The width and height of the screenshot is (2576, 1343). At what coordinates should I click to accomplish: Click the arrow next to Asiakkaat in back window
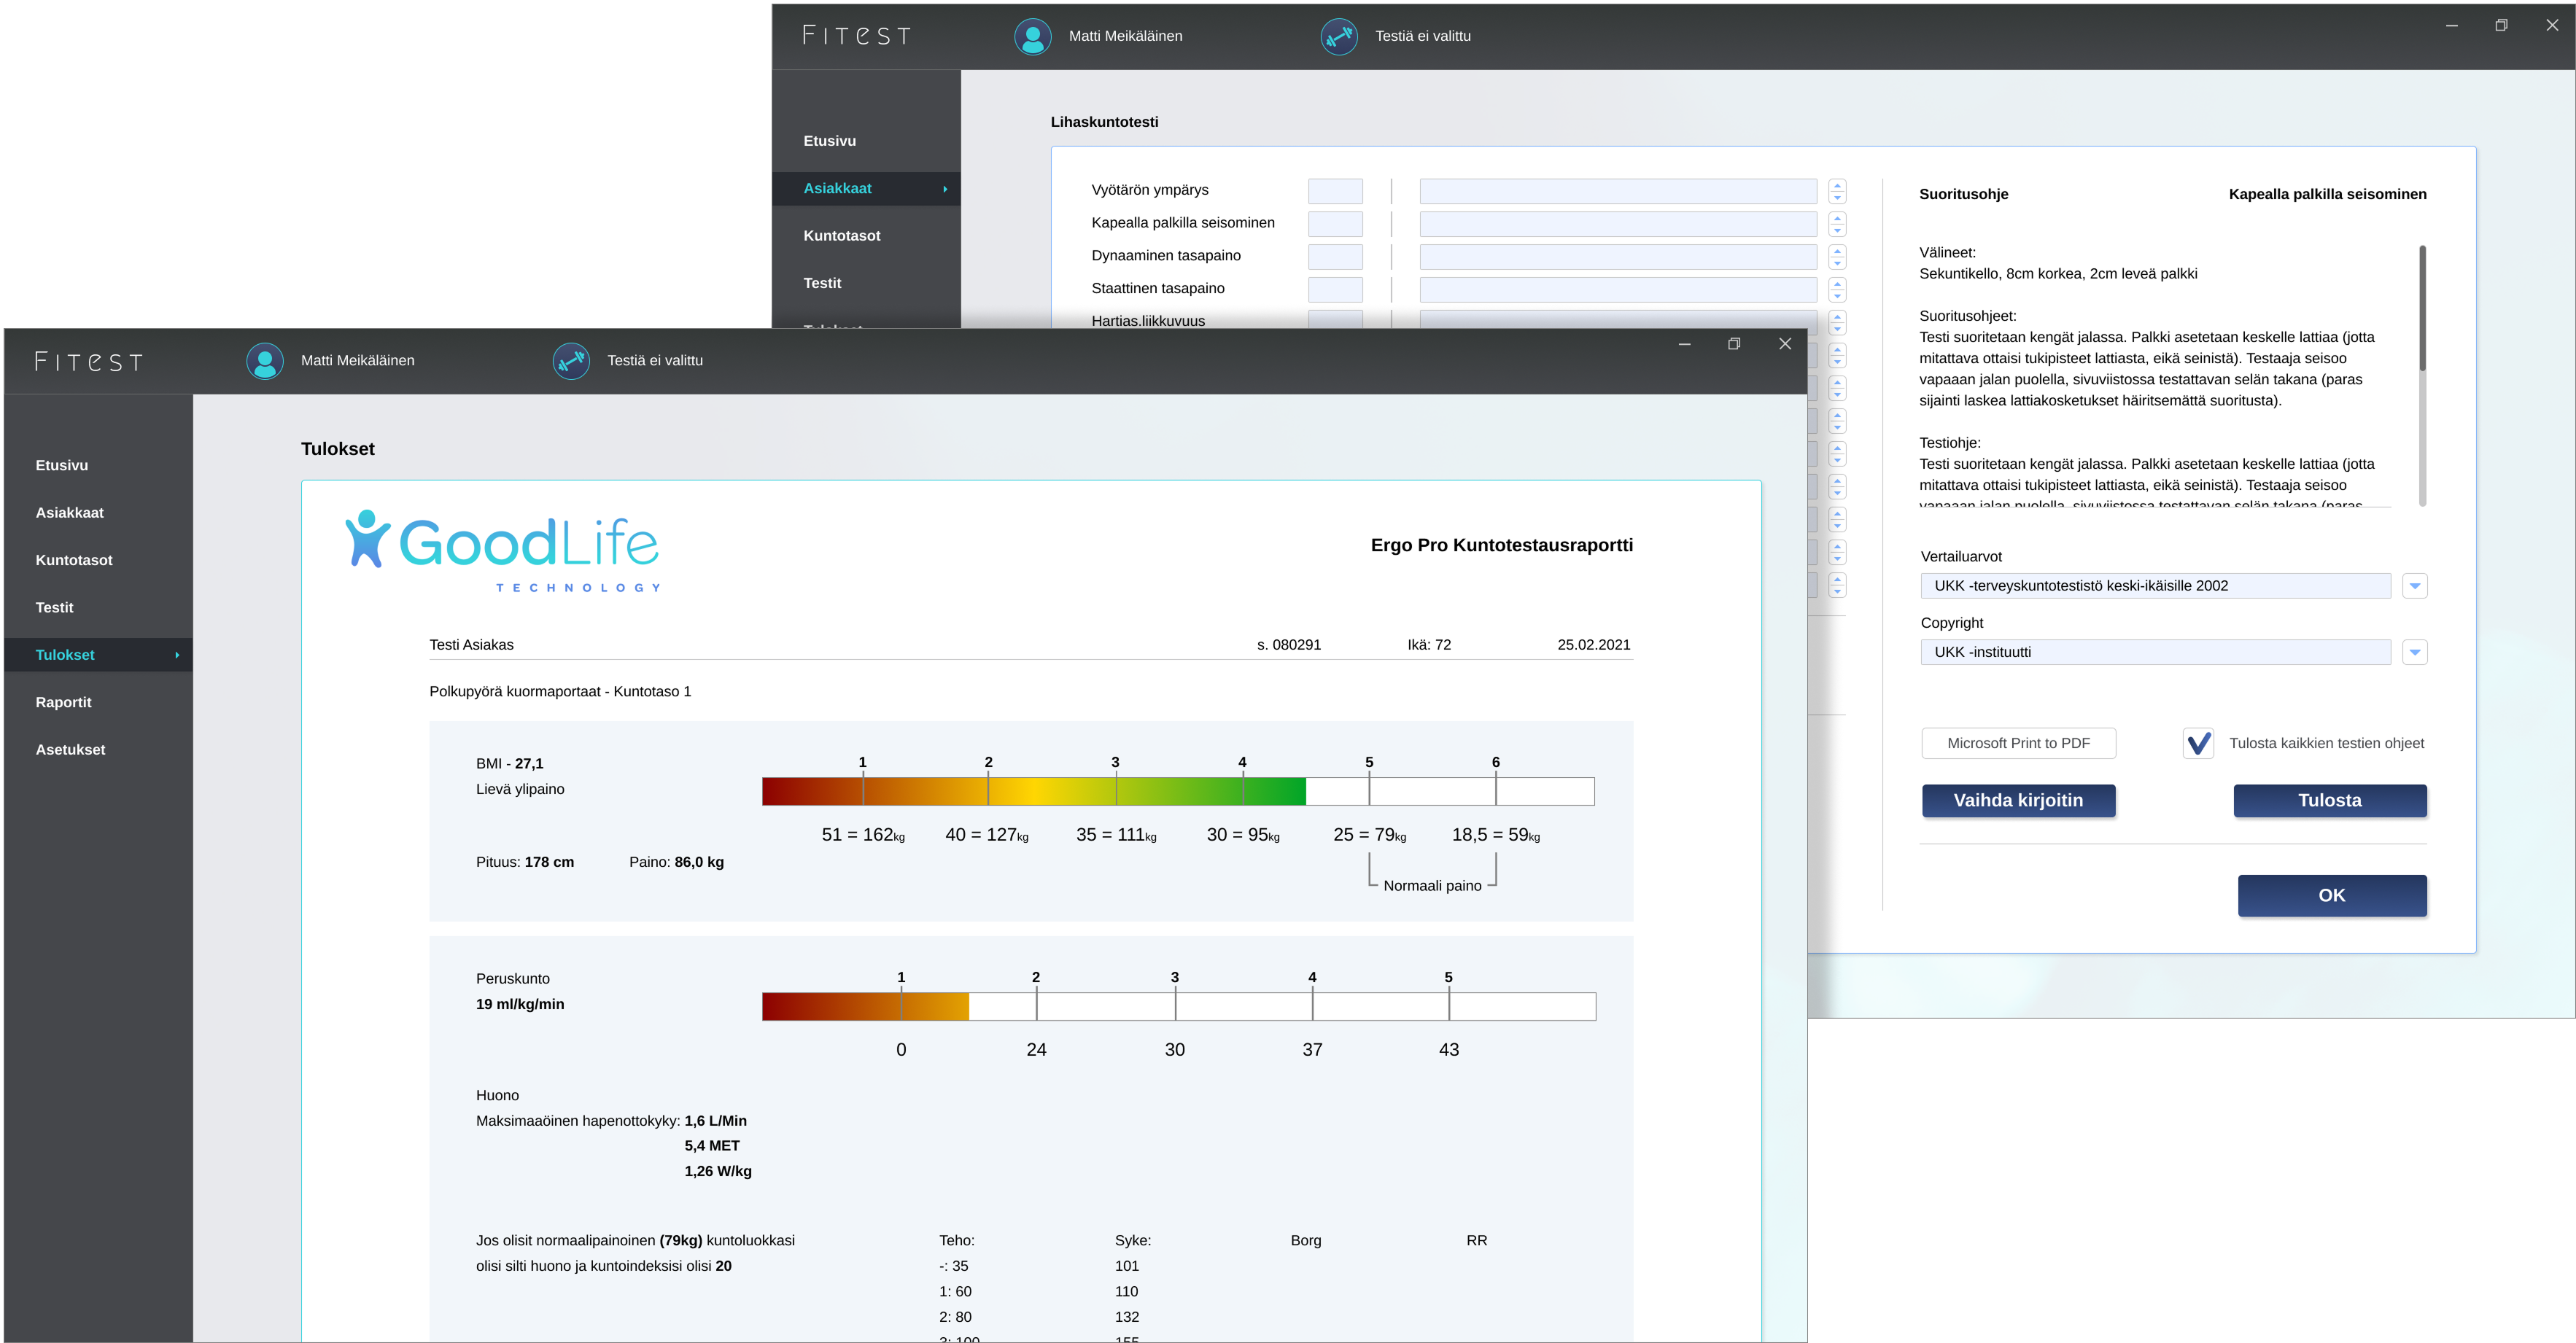(x=945, y=189)
